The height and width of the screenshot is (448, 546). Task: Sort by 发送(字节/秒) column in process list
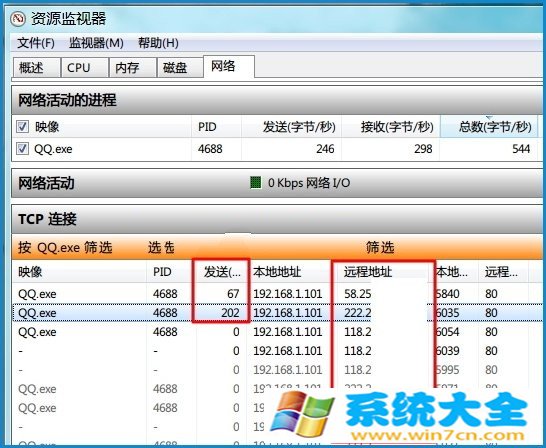291,127
